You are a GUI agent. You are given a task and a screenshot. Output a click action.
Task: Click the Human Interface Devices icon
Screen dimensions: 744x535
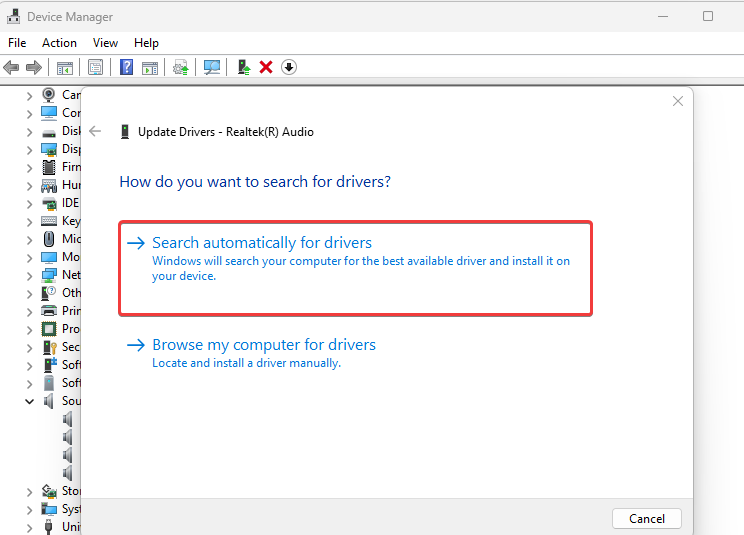49,185
